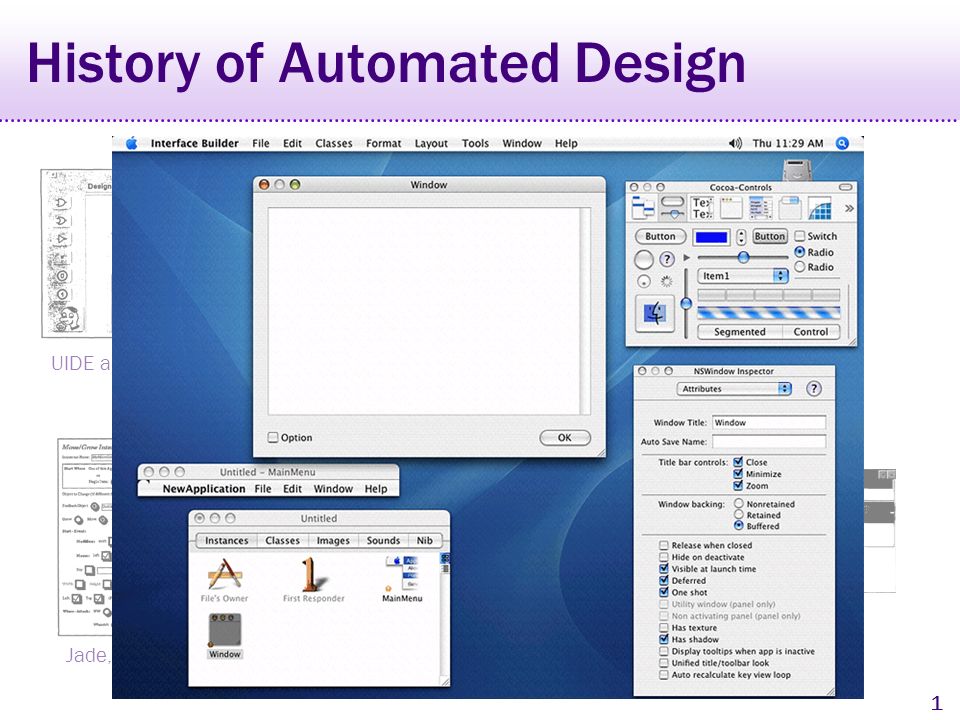960x720 pixels.
Task: Open the Help menu in MainMenu window
Action: pyautogui.click(x=376, y=489)
